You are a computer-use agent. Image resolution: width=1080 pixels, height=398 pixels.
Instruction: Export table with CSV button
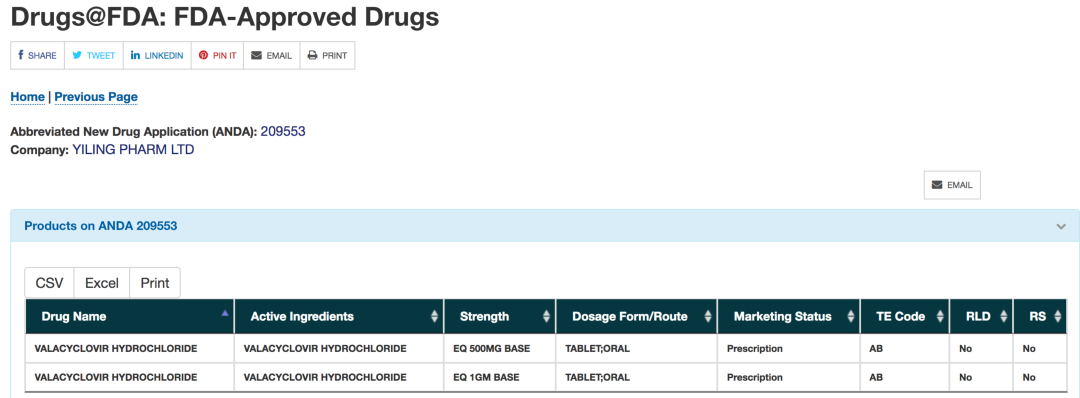tap(49, 283)
